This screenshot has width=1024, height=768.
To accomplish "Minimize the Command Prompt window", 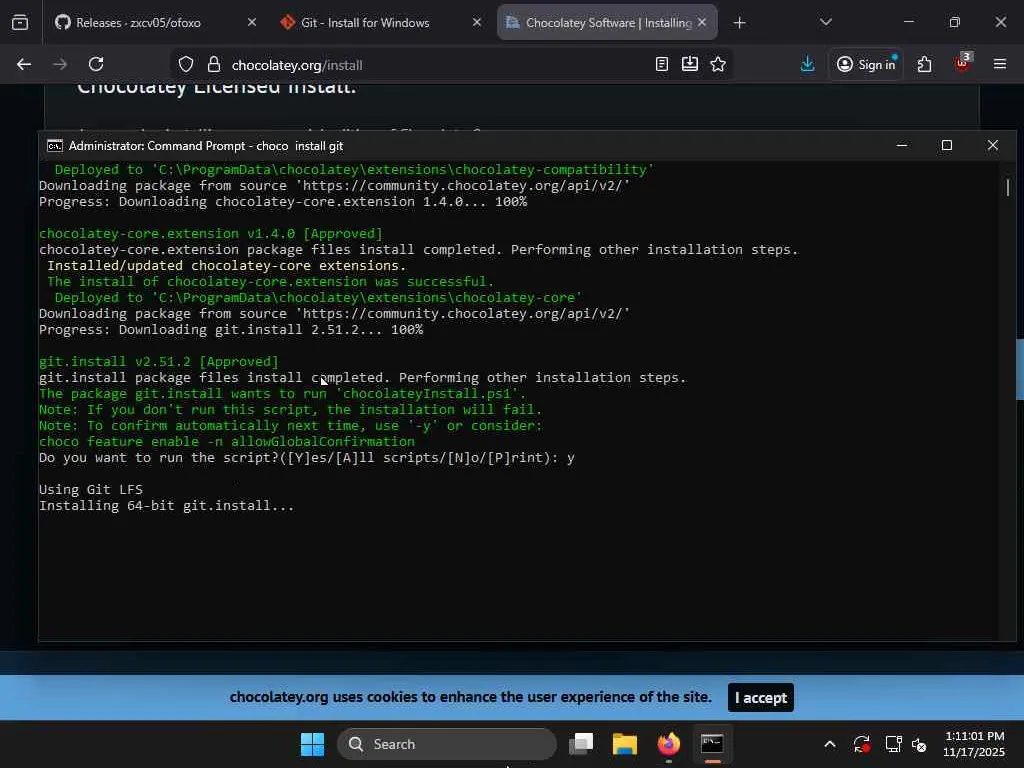I will click(x=902, y=146).
